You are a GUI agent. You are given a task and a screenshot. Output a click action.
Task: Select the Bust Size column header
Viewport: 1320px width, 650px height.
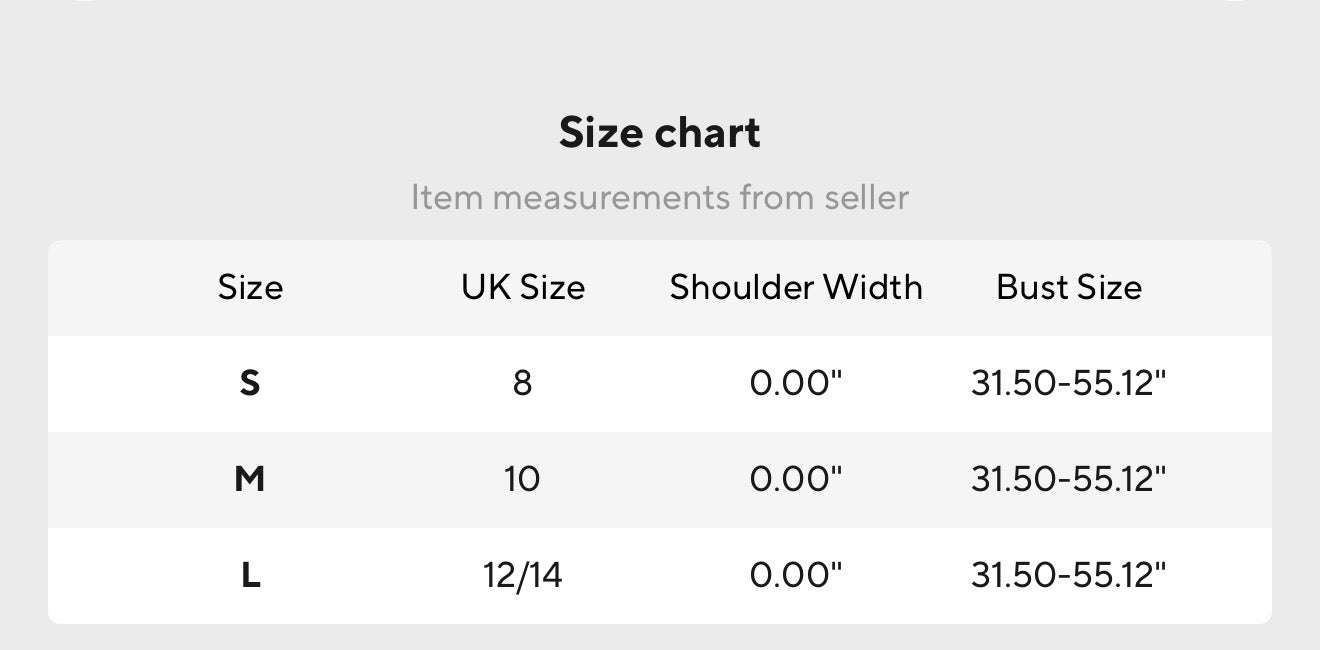(1068, 288)
